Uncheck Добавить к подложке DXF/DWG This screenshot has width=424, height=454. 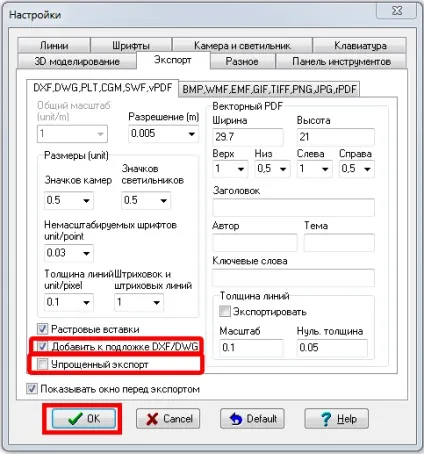point(43,347)
